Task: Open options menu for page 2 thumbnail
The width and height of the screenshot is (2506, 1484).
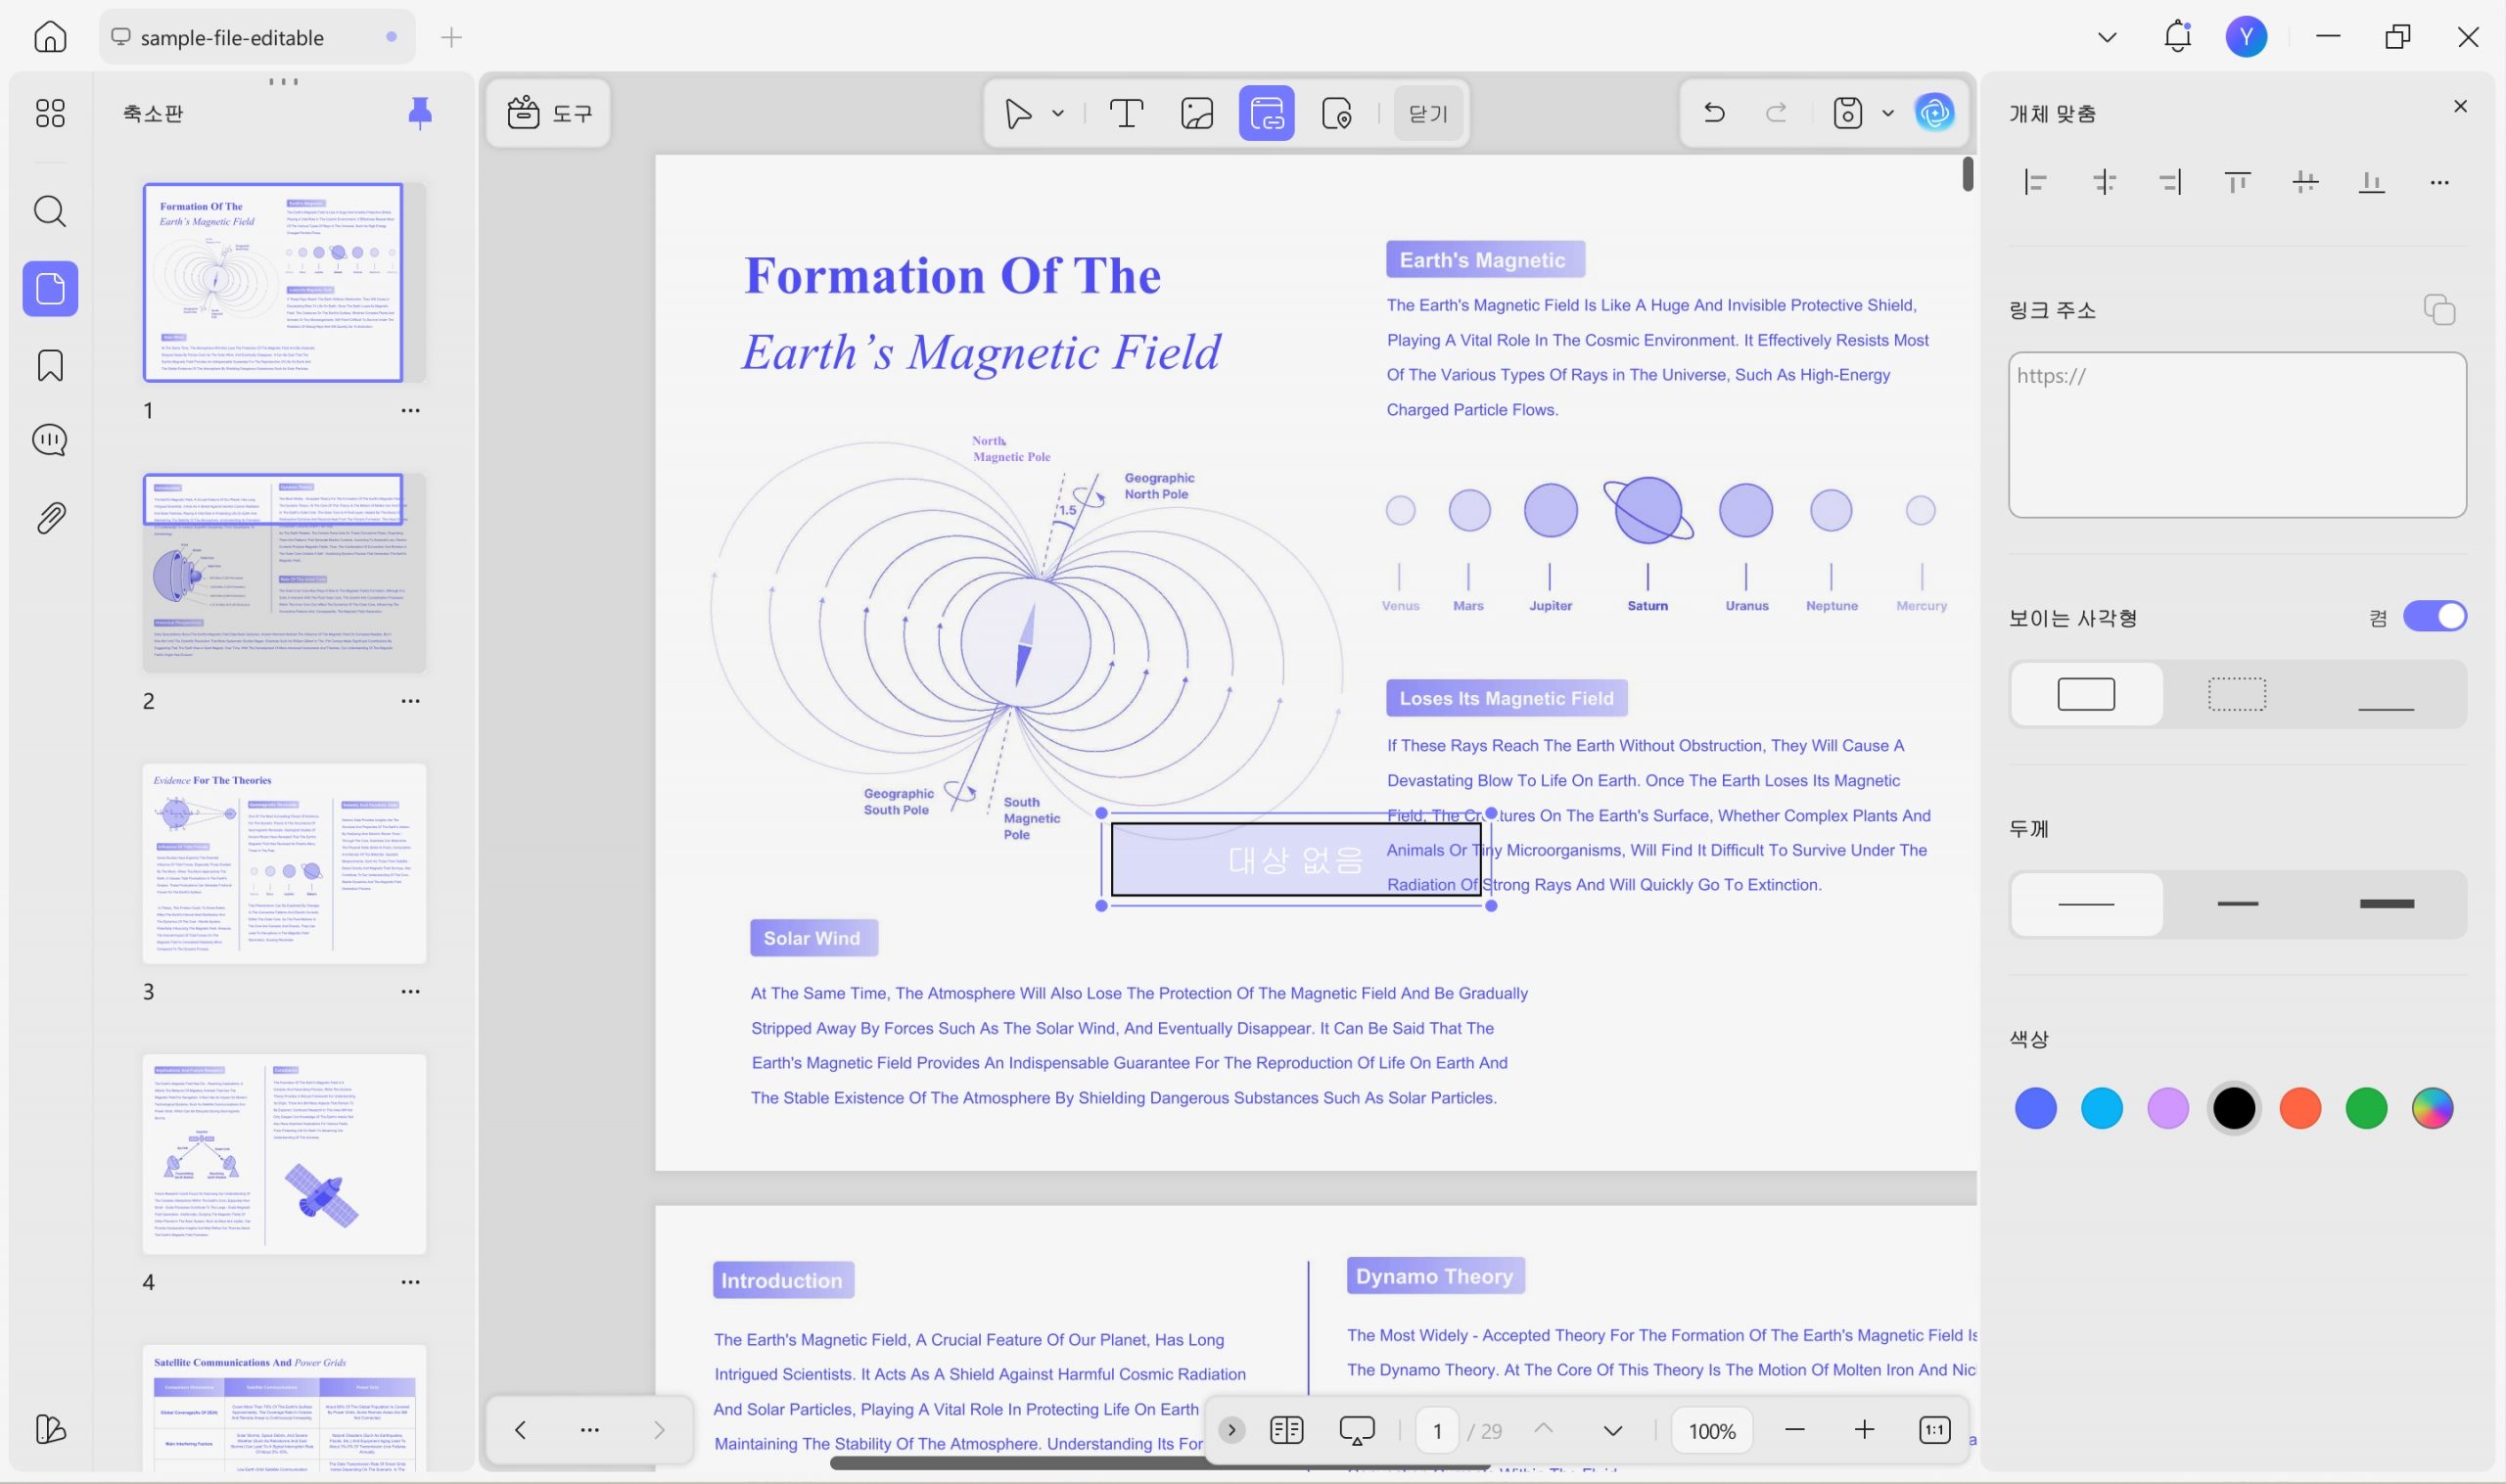Action: click(x=410, y=701)
